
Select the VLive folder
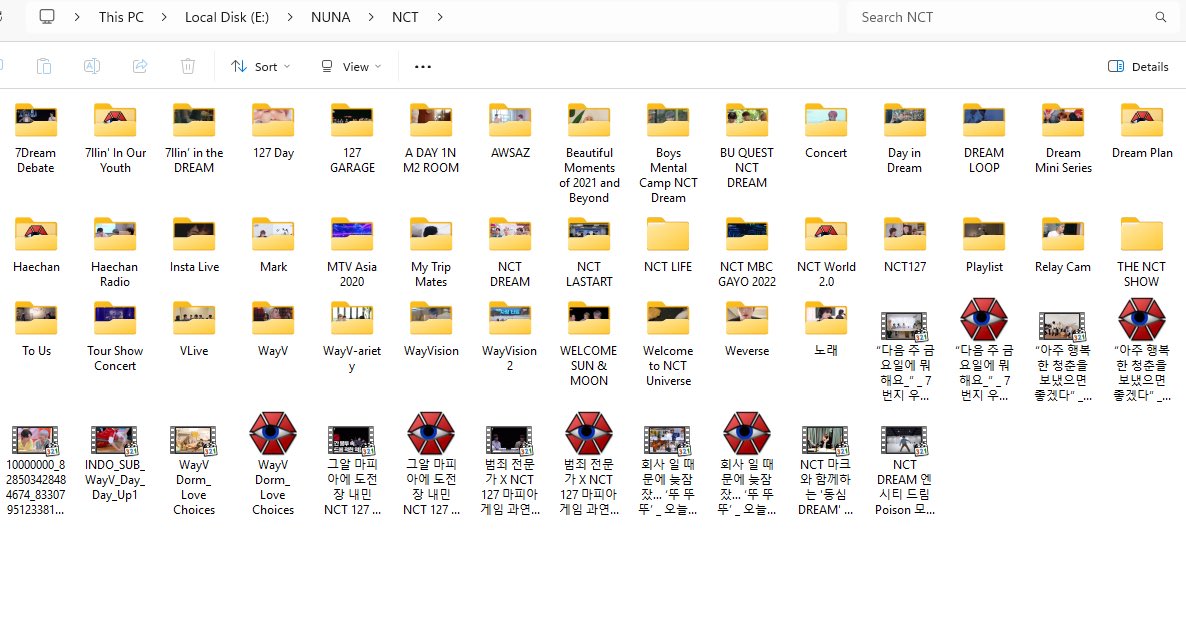[194, 329]
